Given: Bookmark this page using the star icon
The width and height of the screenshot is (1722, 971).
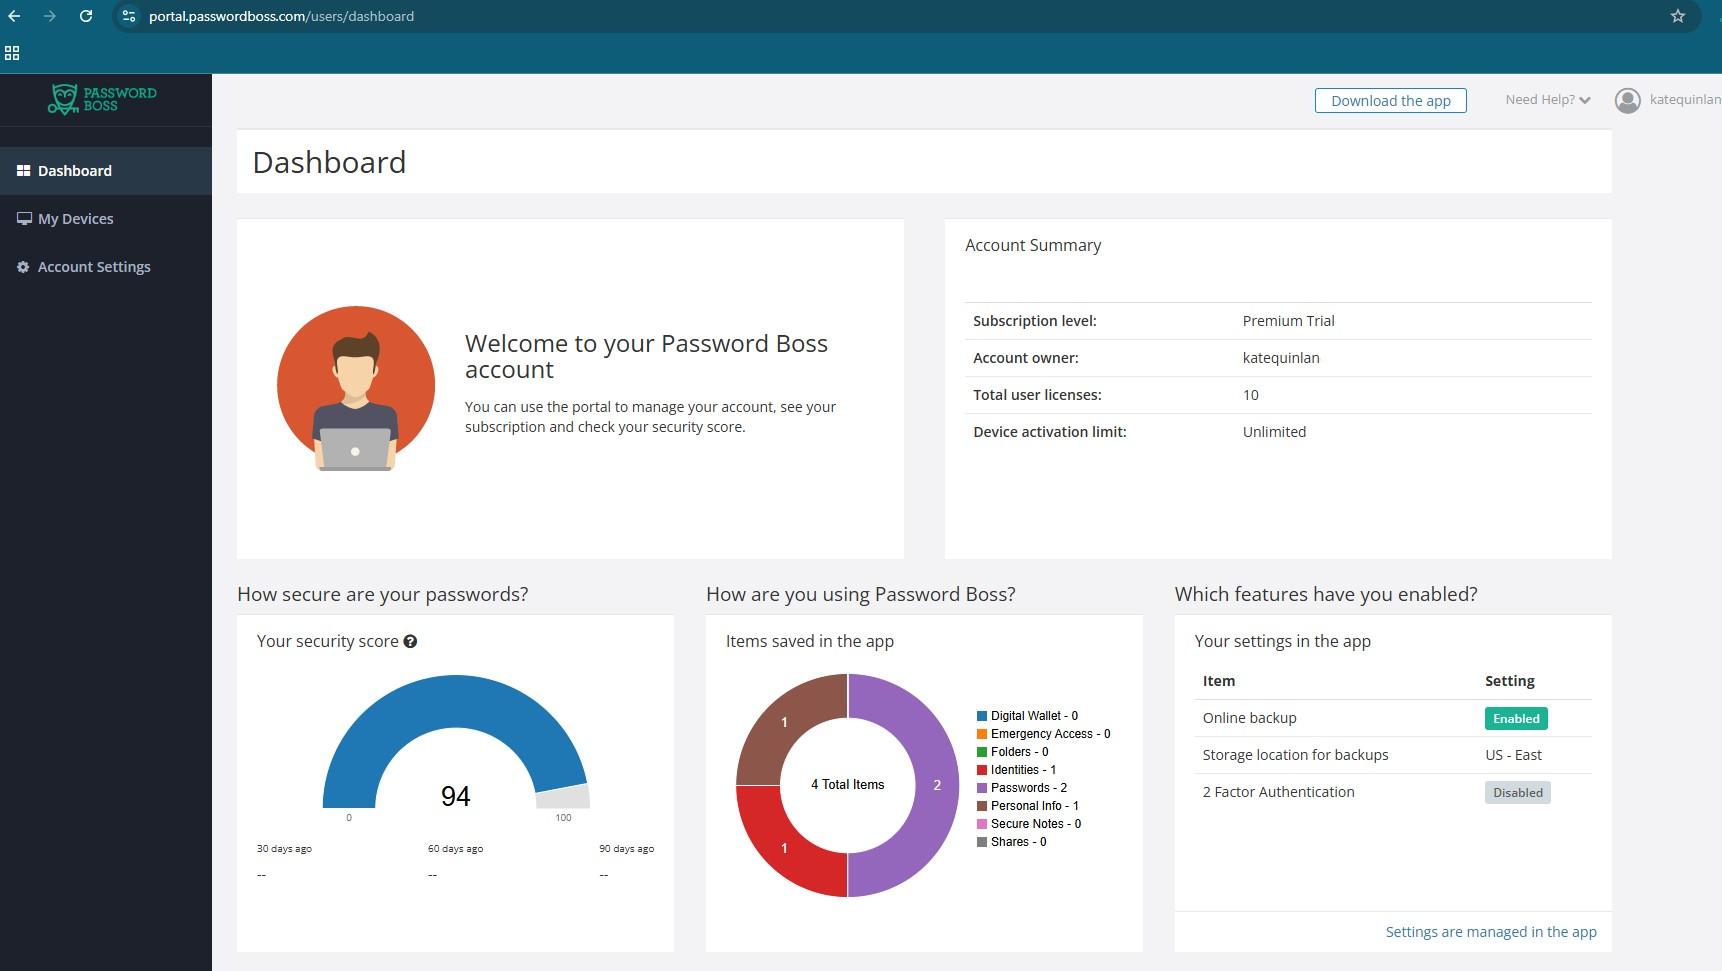Looking at the screenshot, I should [x=1678, y=16].
